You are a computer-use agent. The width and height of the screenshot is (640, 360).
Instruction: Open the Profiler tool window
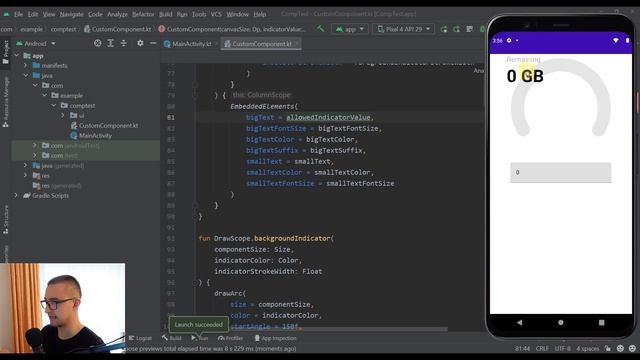(x=231, y=338)
